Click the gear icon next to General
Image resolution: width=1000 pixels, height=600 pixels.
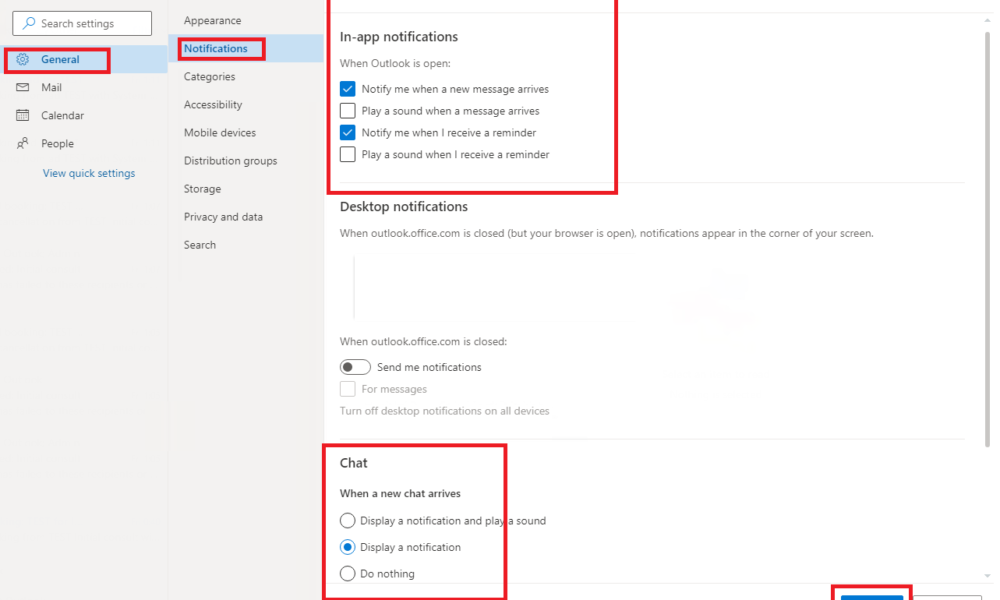(x=23, y=59)
